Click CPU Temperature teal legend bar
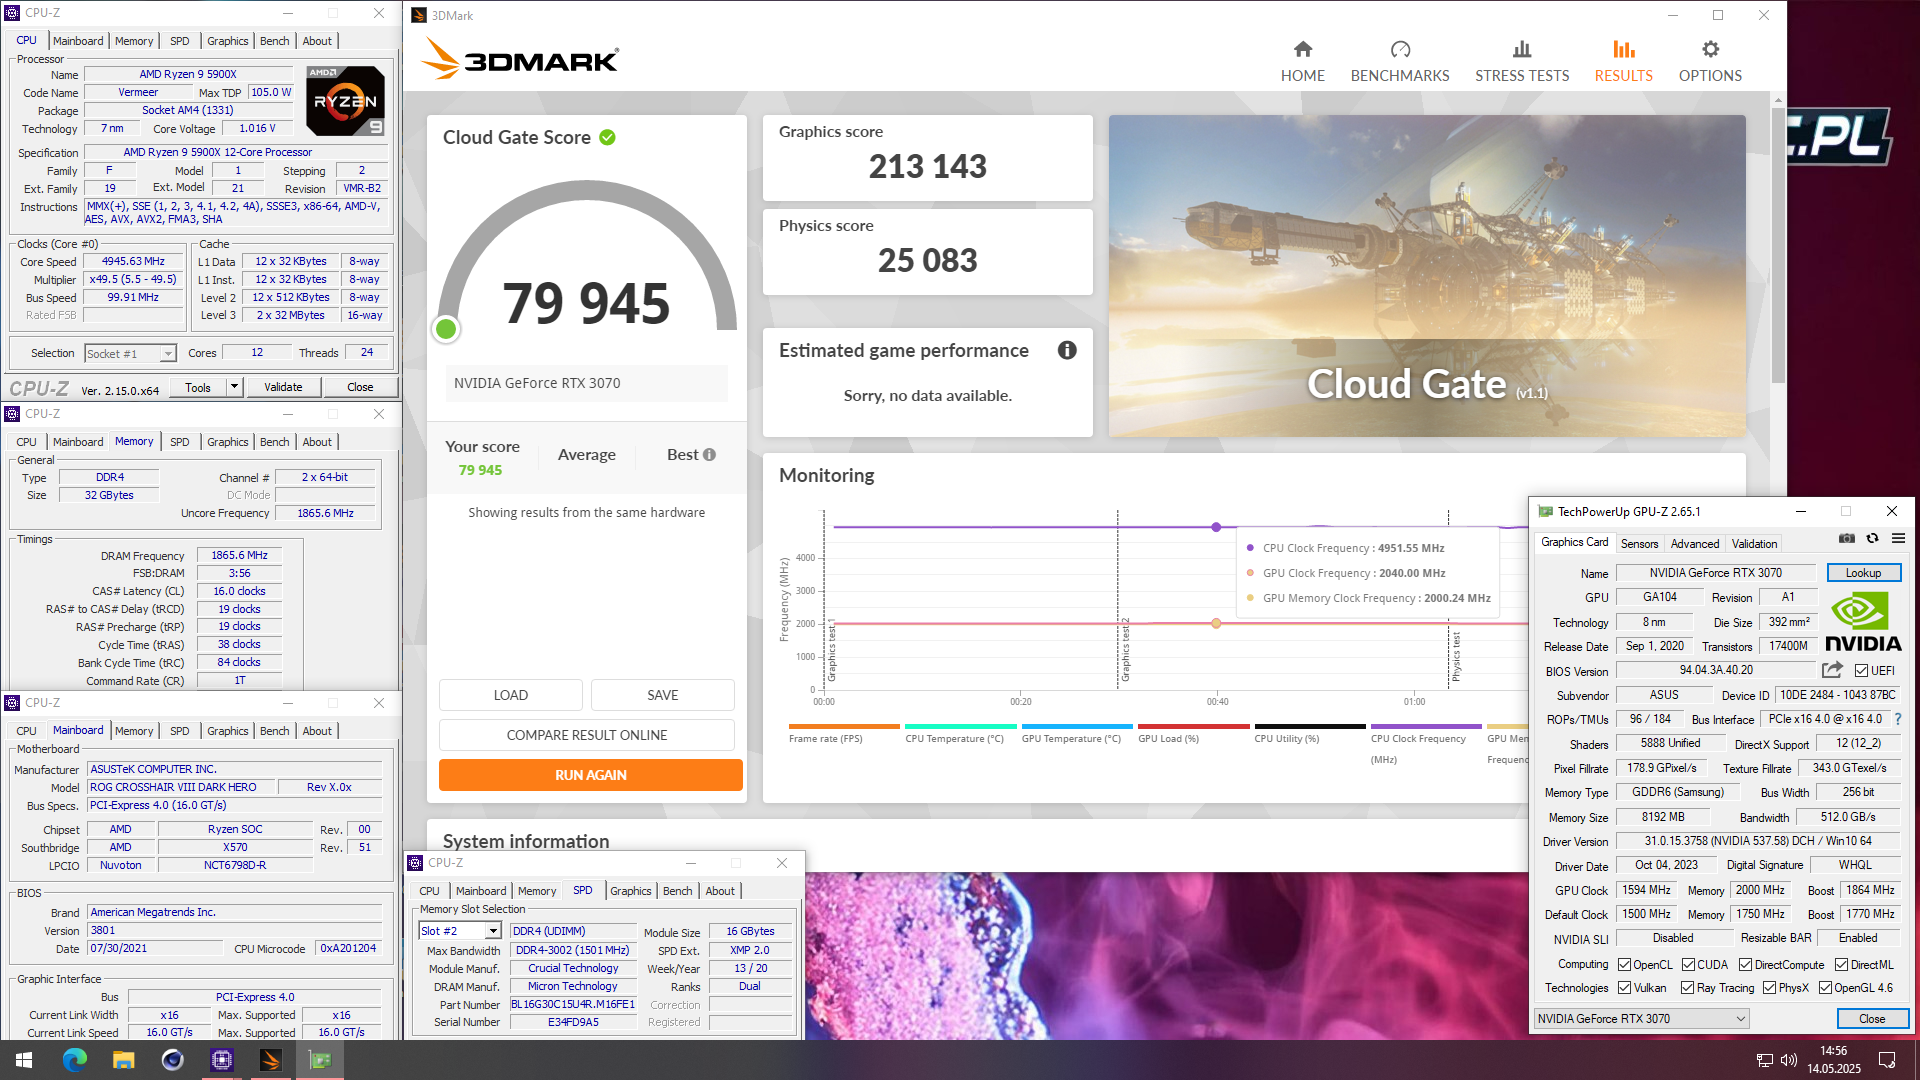The height and width of the screenshot is (1080, 1920). 961,727
